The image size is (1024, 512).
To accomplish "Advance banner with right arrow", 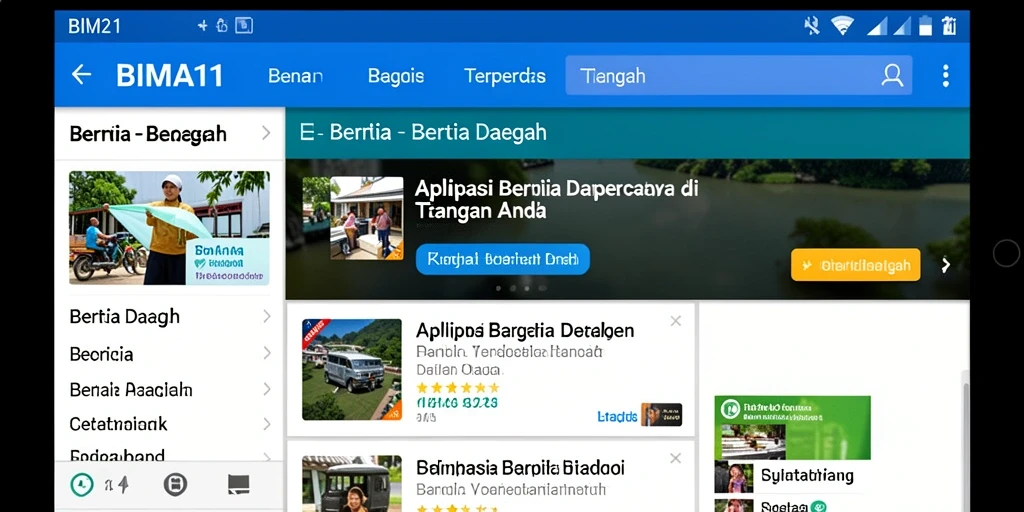I will (x=946, y=265).
